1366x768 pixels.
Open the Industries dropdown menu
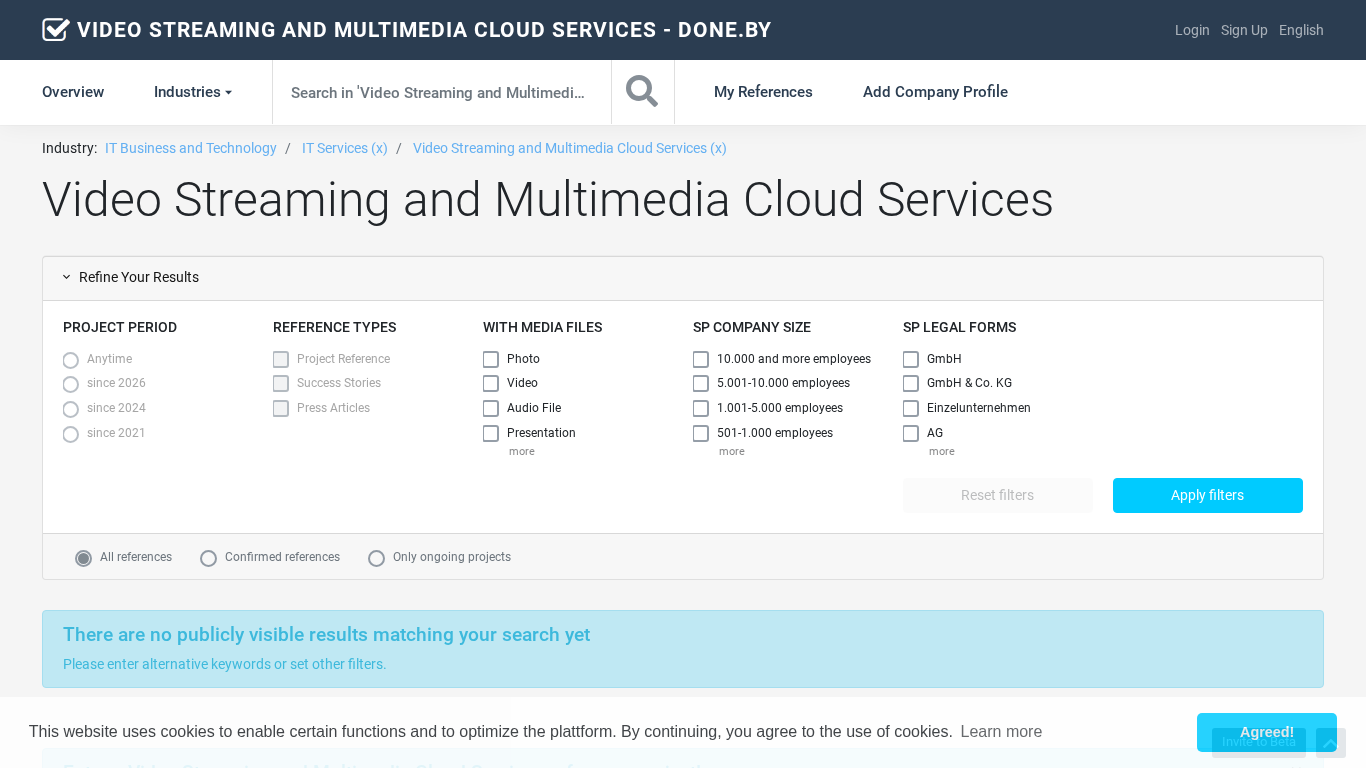[x=192, y=92]
